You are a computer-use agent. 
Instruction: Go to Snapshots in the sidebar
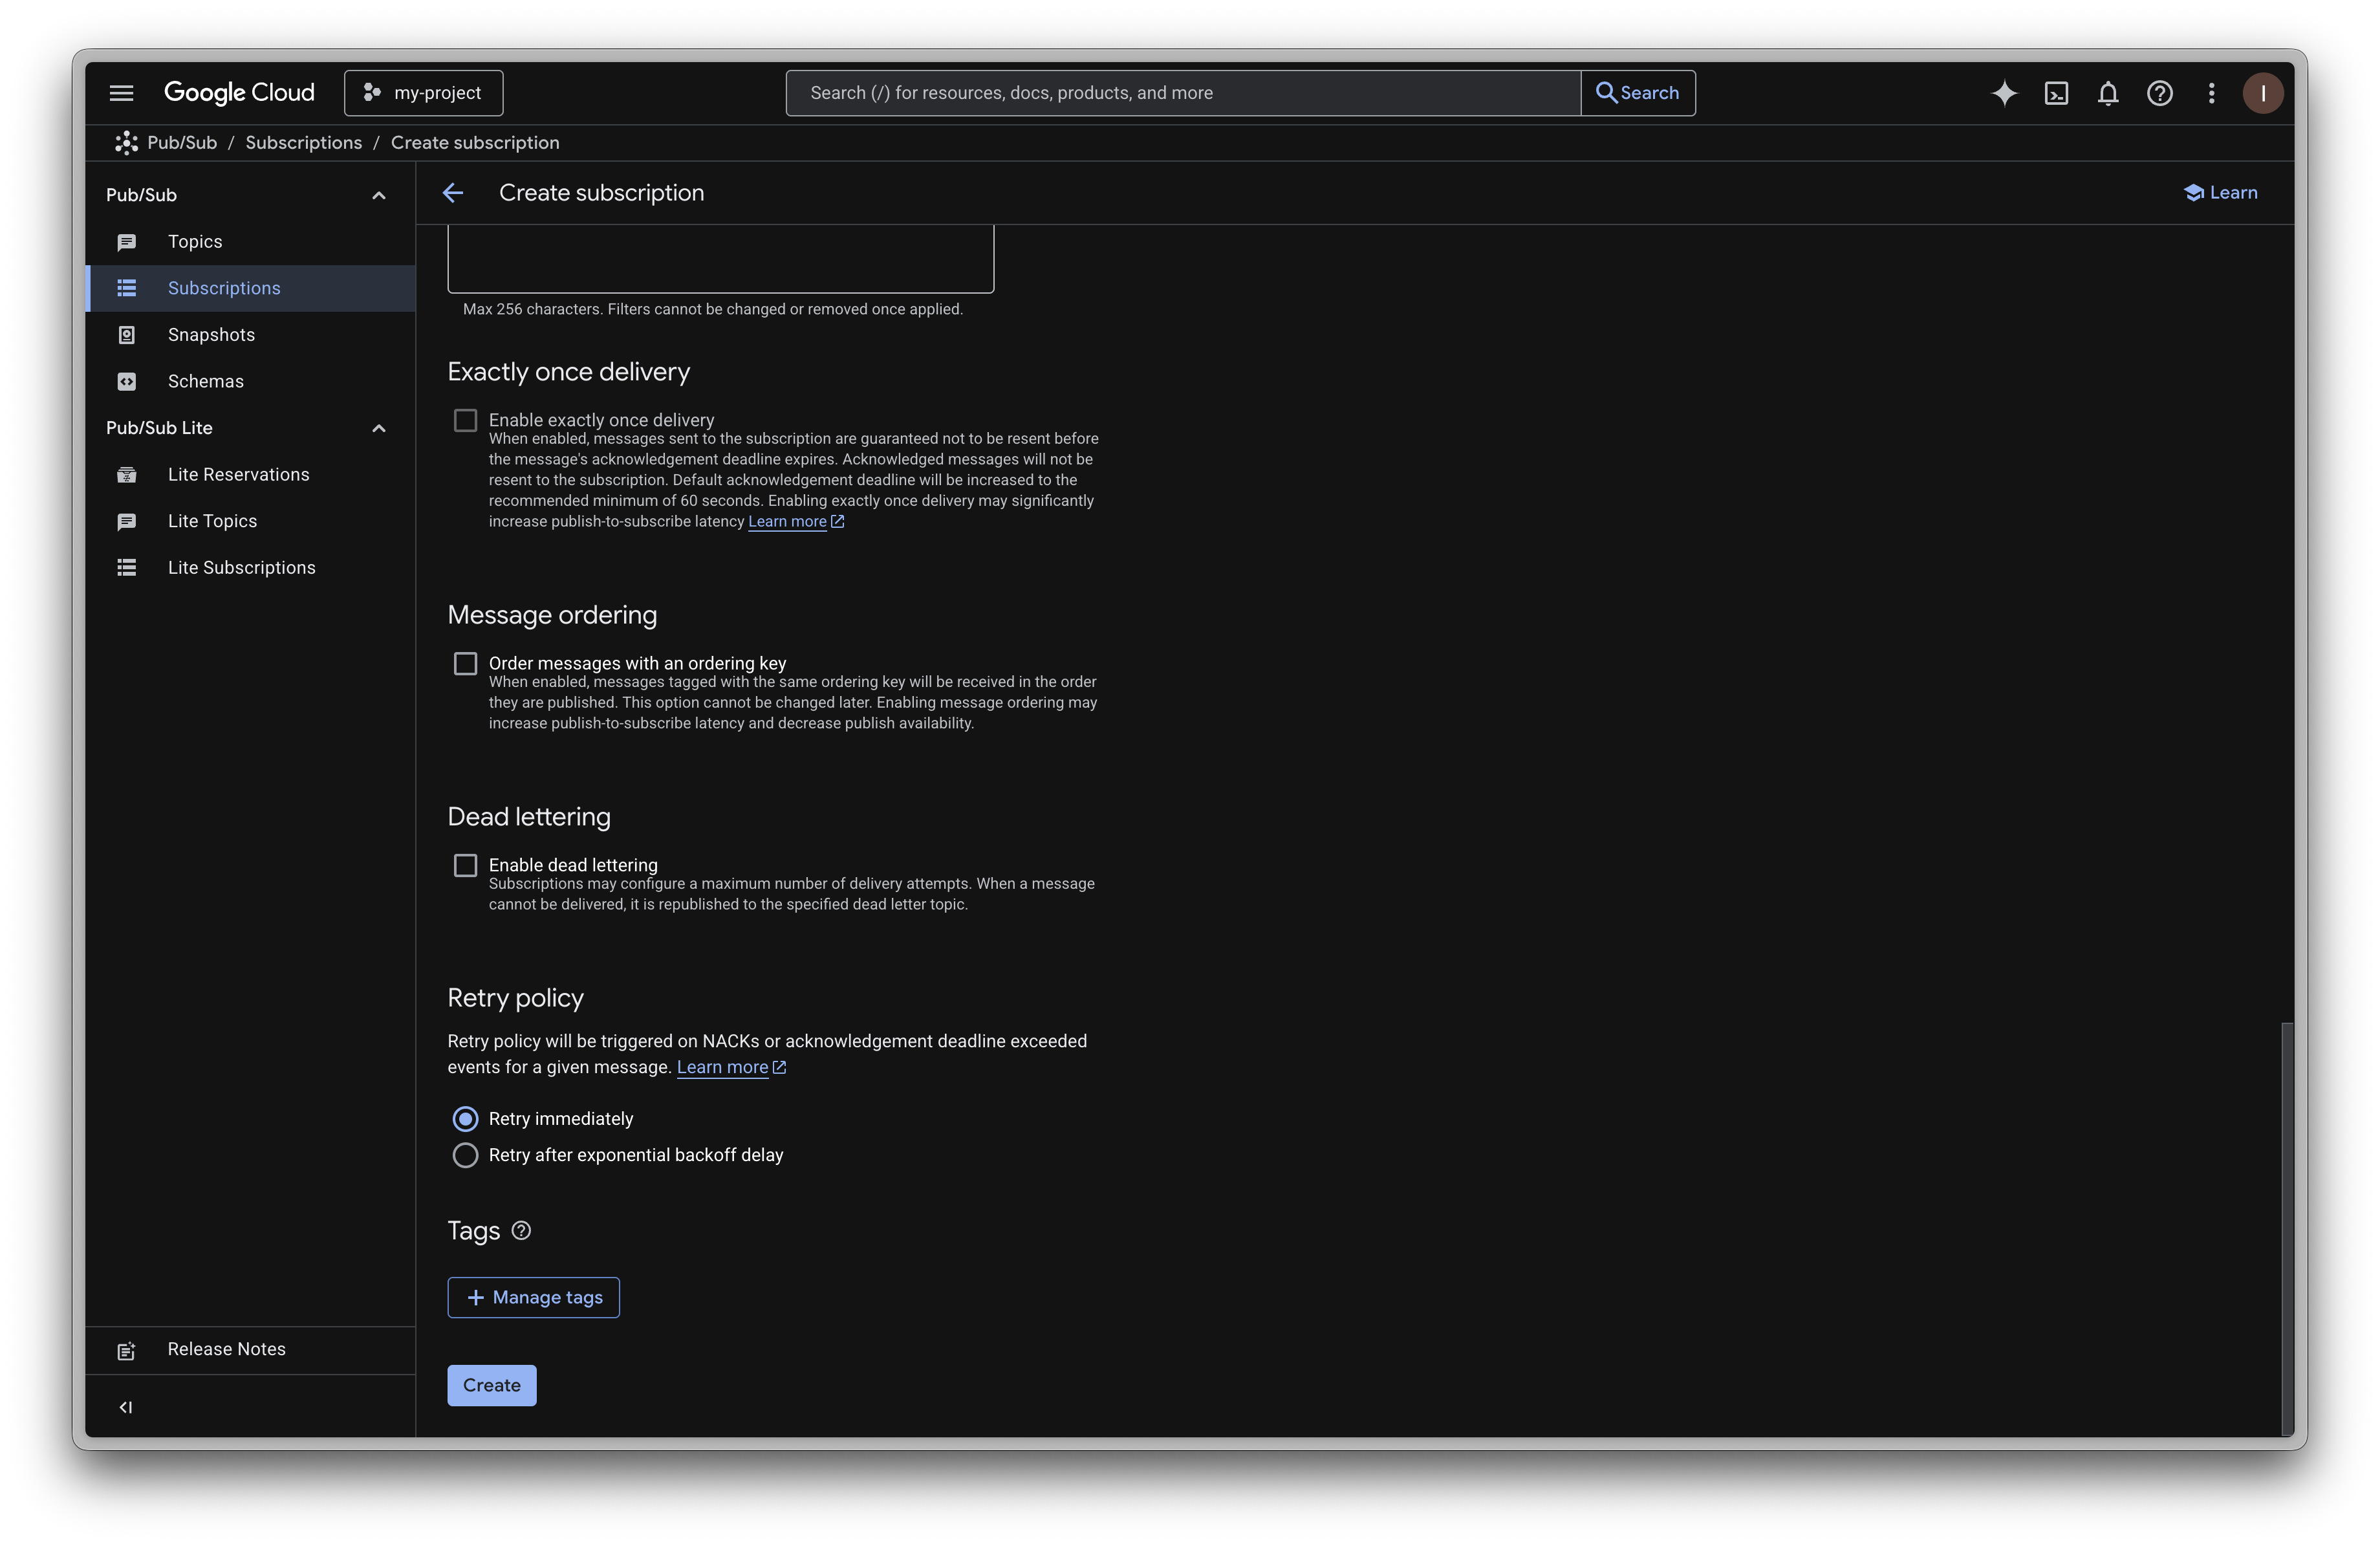point(211,334)
